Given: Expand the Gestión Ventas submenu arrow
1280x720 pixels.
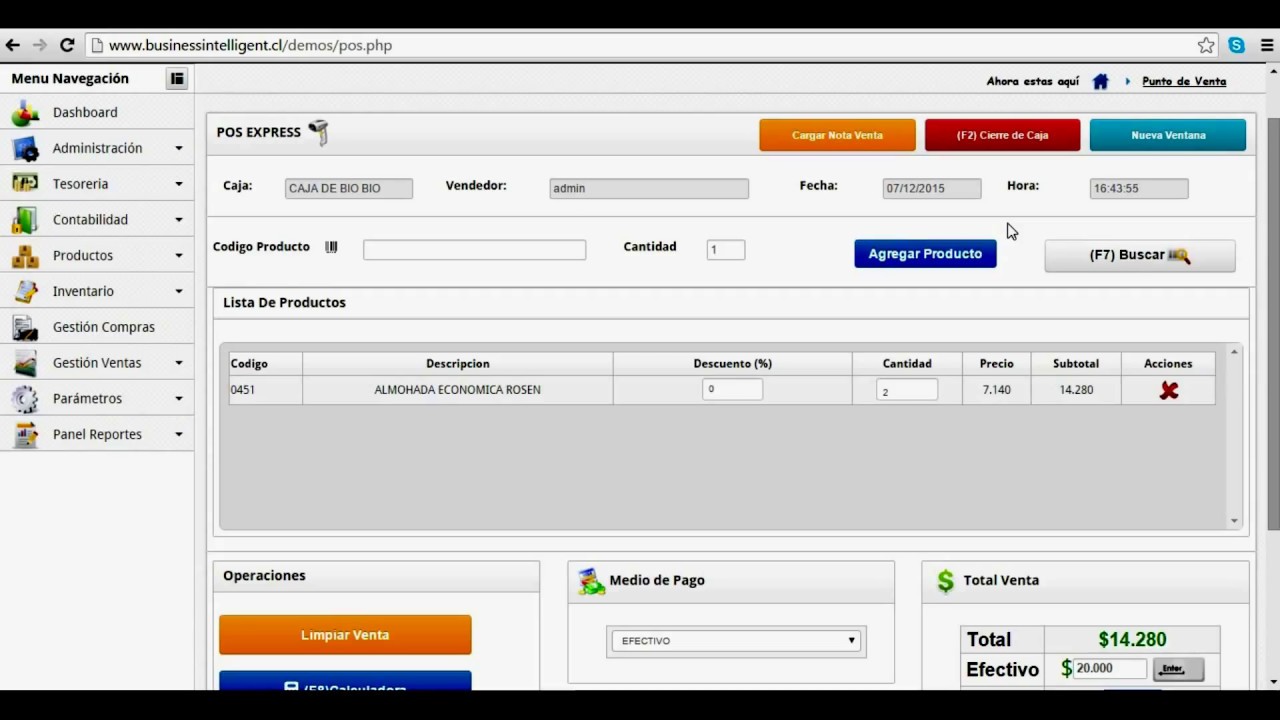Looking at the screenshot, I should coord(179,363).
